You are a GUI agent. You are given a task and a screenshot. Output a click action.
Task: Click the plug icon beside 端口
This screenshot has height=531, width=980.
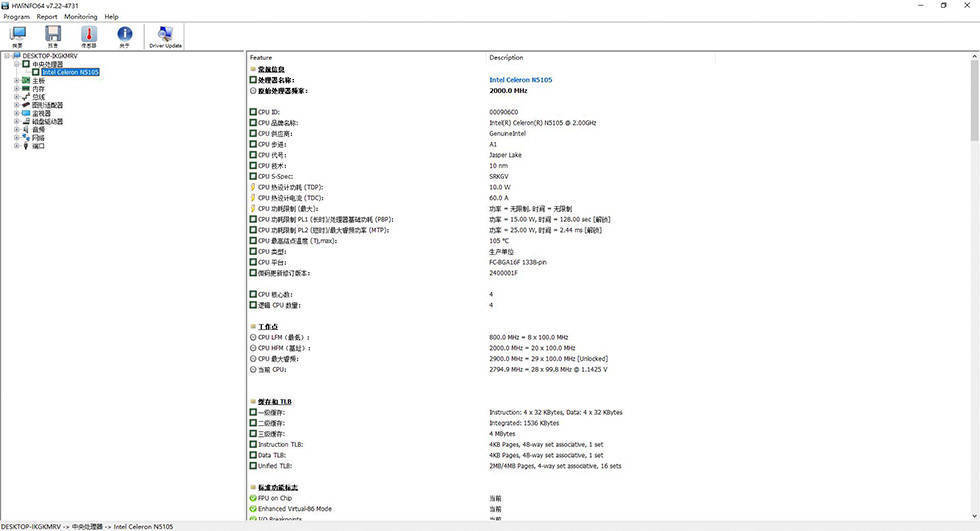point(26,146)
